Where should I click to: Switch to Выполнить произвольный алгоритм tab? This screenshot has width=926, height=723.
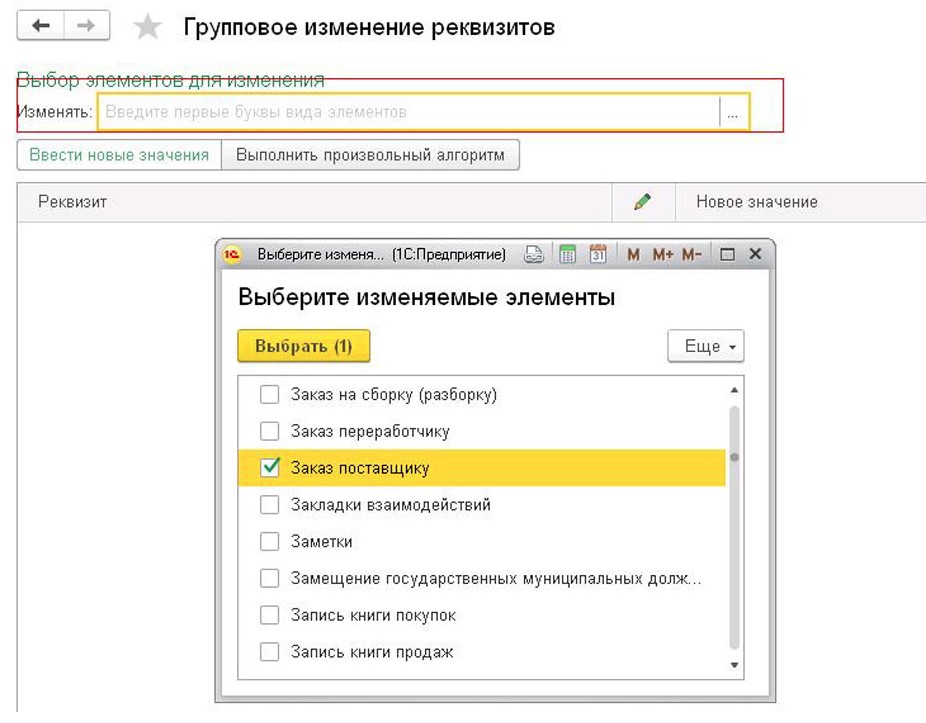point(371,155)
